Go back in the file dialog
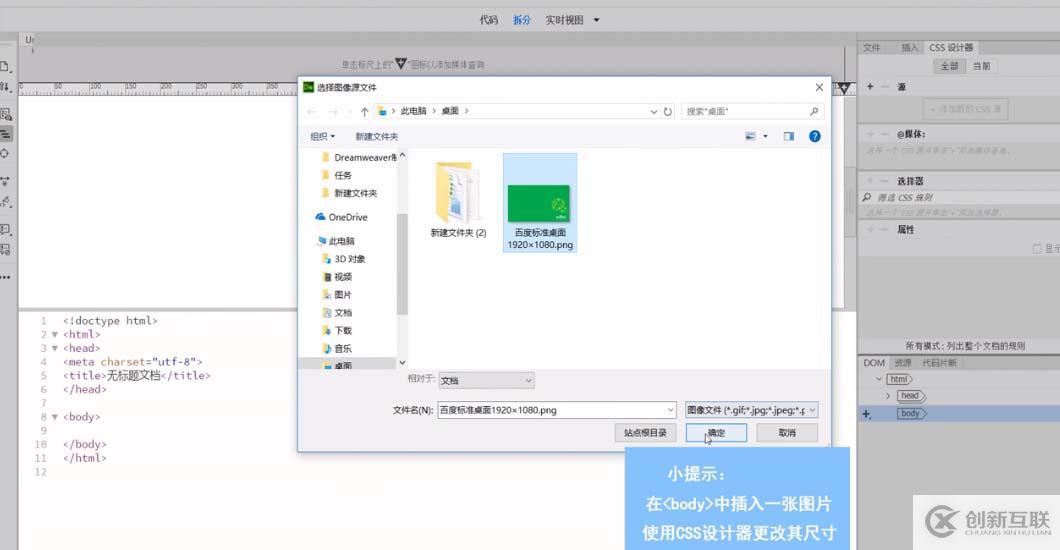Screen dimensions: 1060x550 click(x=311, y=111)
